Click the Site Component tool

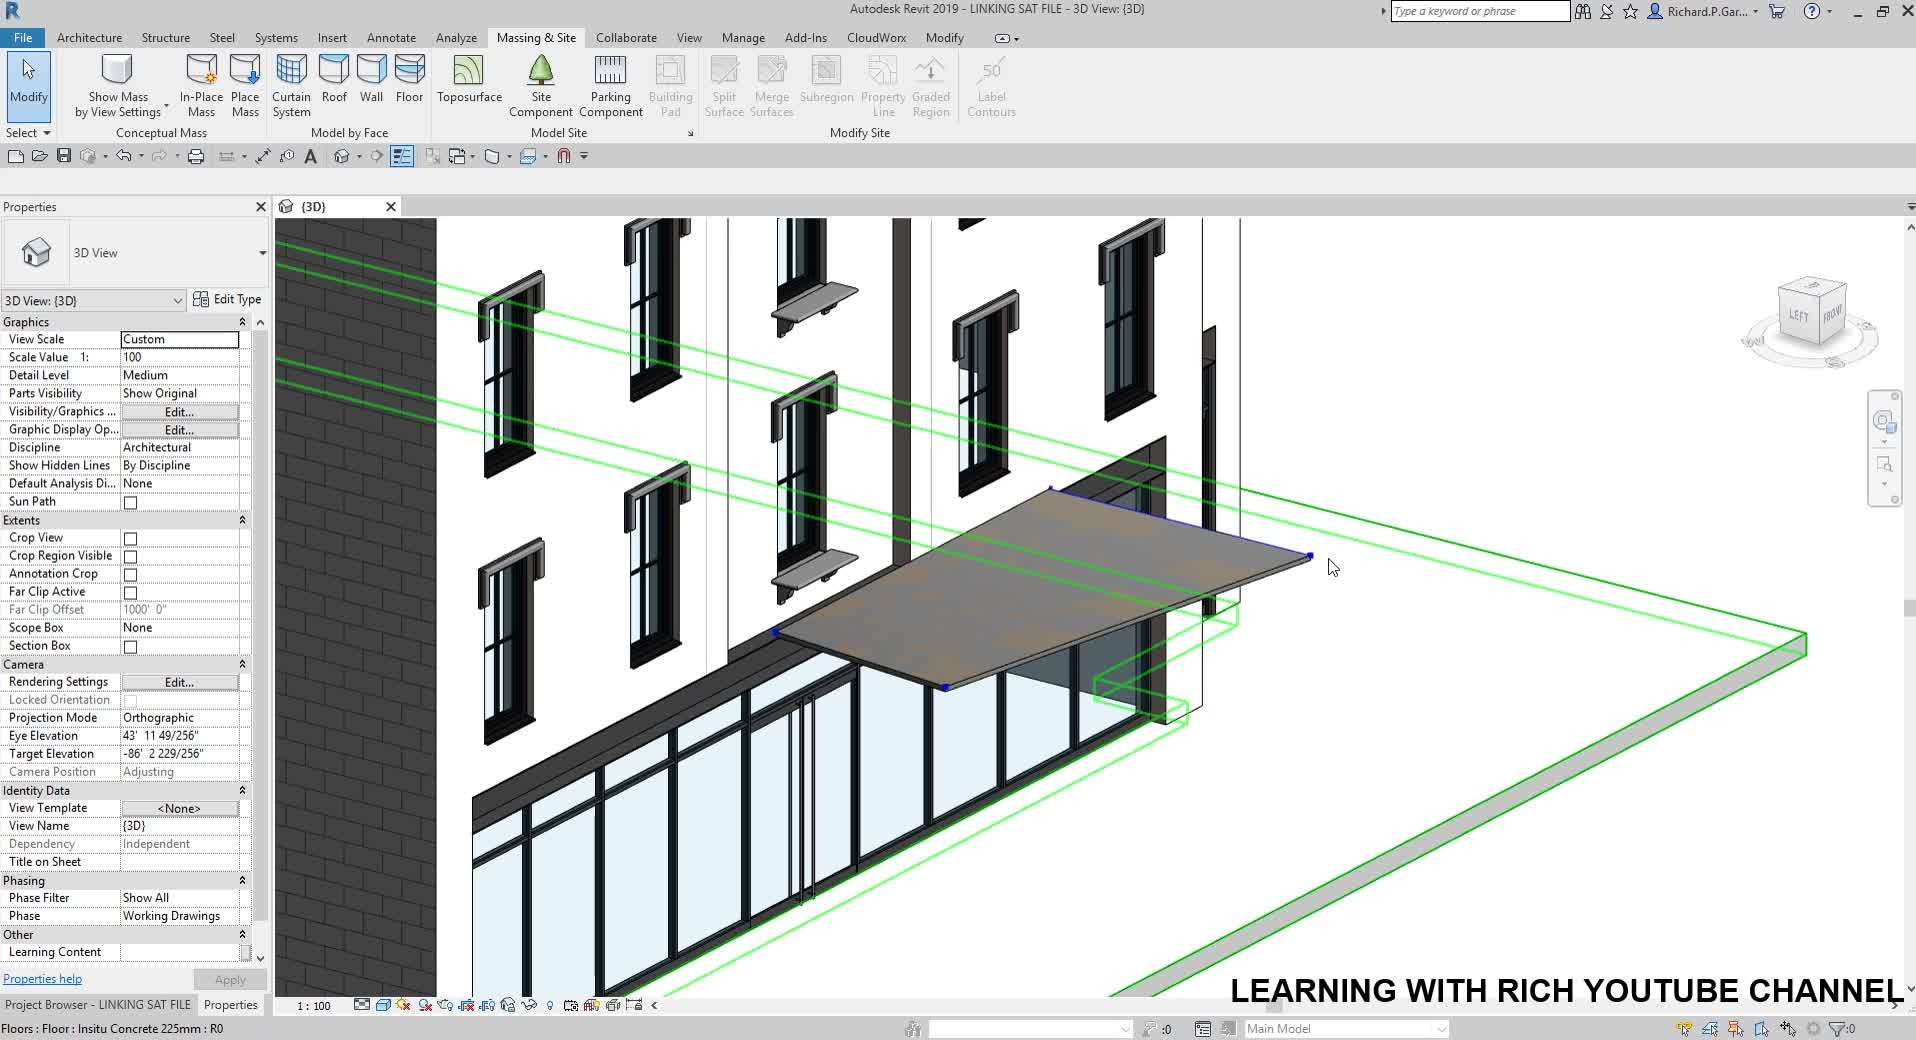coord(541,86)
